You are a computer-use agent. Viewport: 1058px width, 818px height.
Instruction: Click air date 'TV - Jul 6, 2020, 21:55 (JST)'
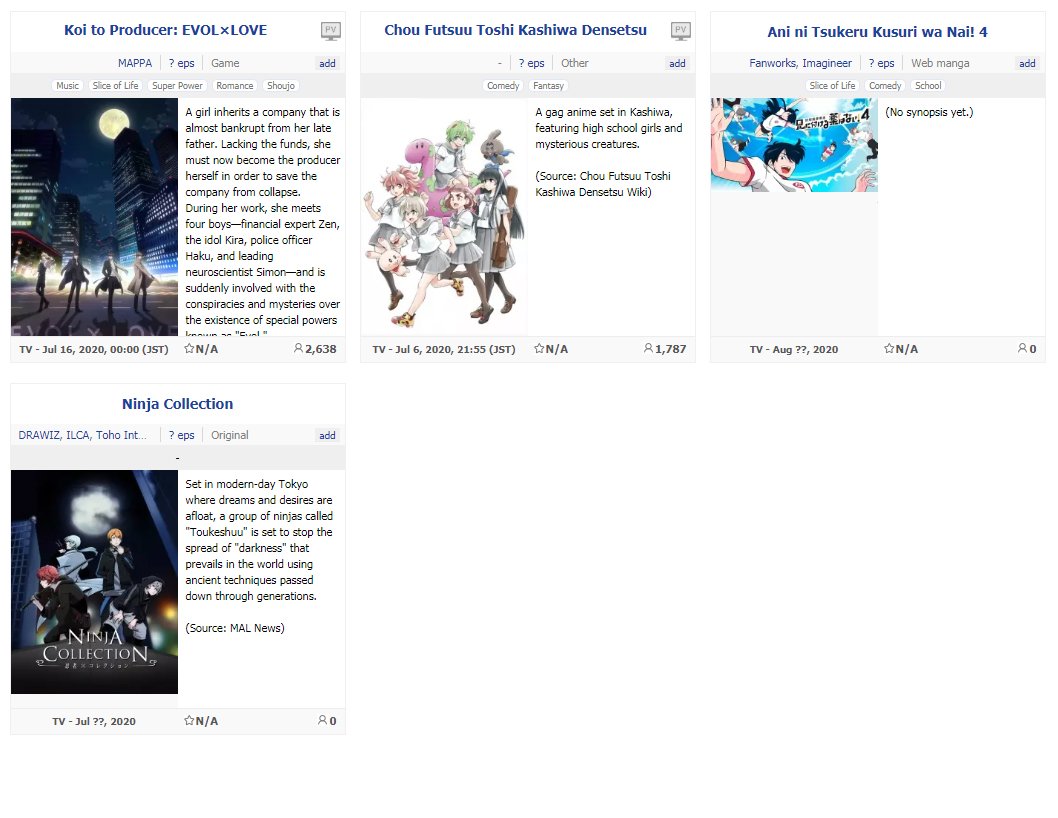[x=444, y=350]
